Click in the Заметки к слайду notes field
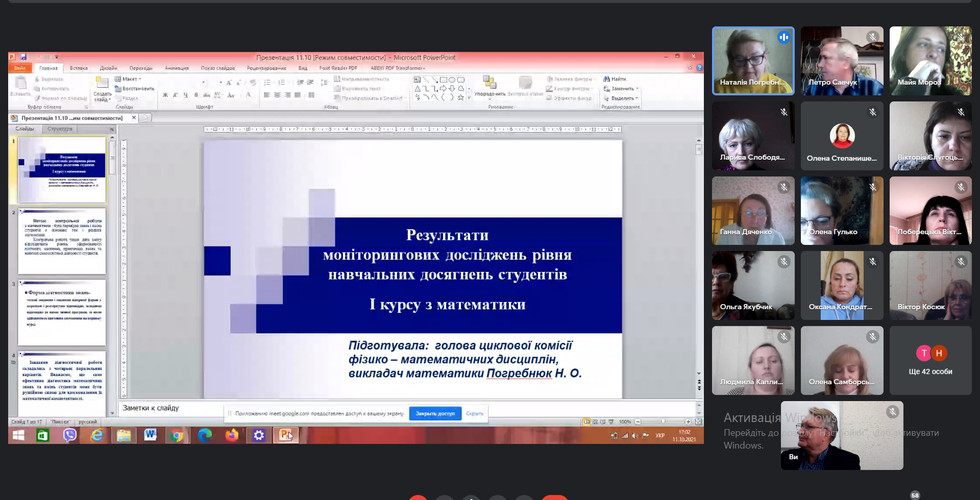This screenshot has height=500, width=980. coord(406,408)
